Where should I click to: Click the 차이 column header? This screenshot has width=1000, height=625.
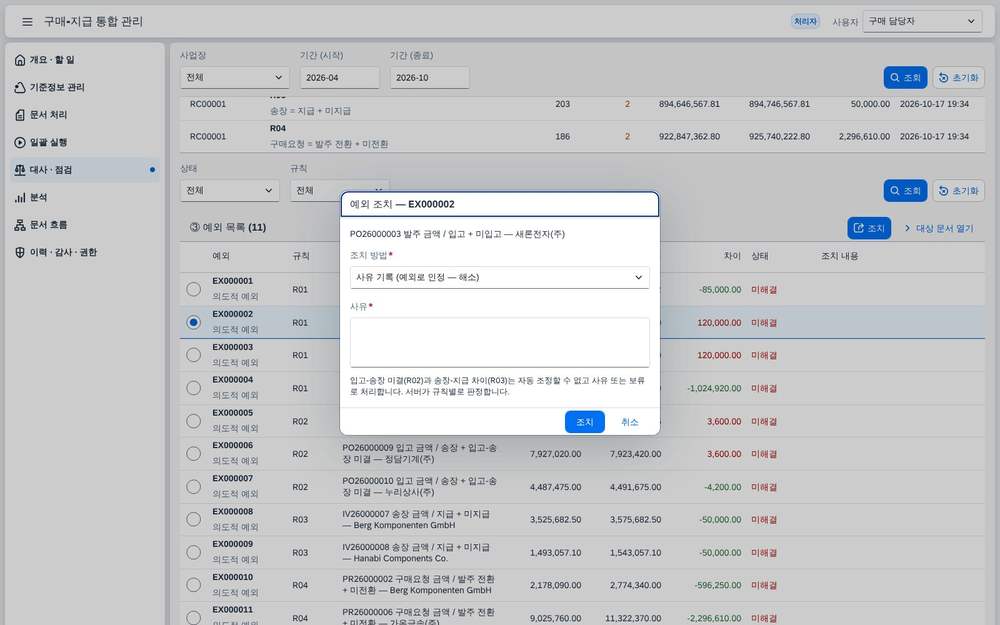tap(732, 256)
